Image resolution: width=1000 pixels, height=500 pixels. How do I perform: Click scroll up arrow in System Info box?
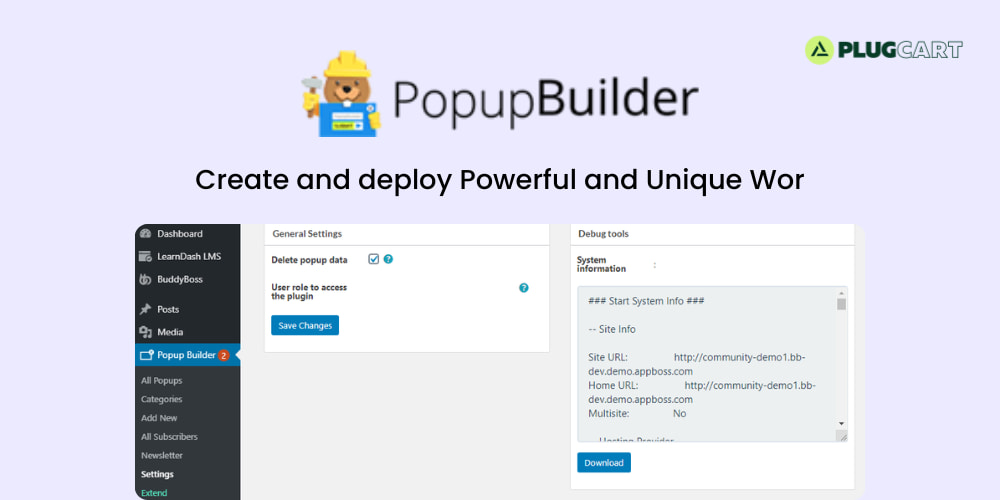pos(841,293)
